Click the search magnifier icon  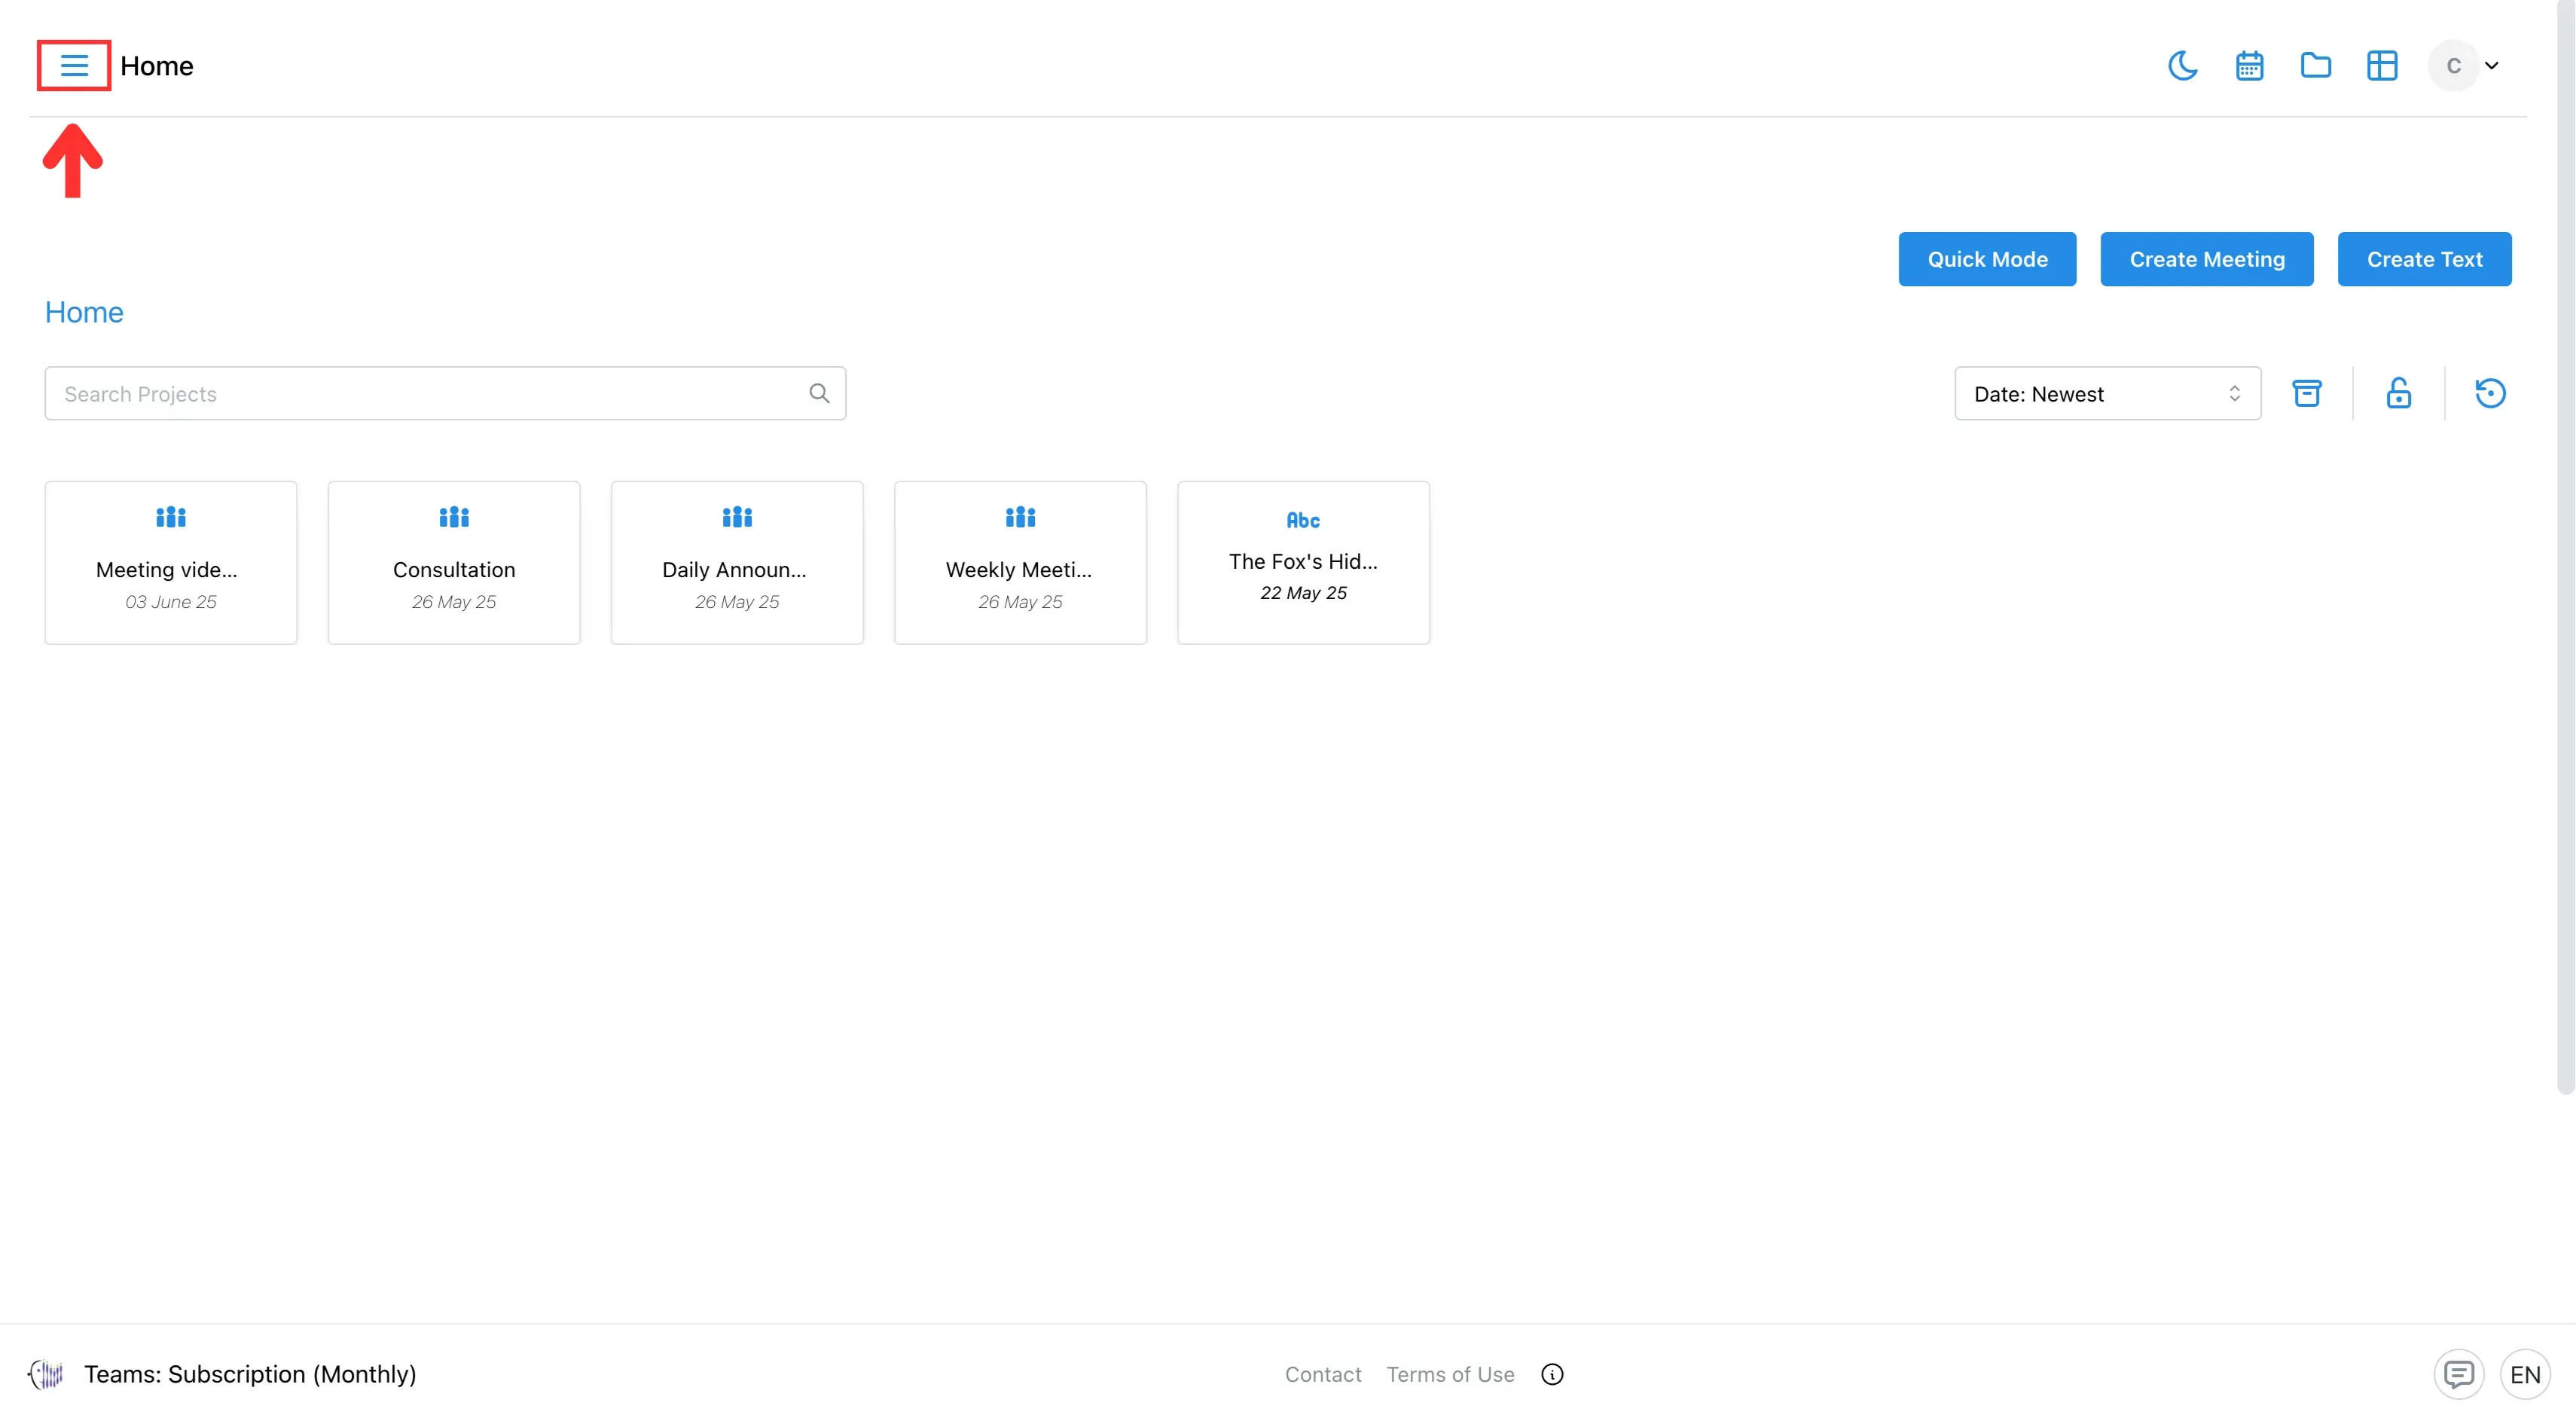pos(819,393)
